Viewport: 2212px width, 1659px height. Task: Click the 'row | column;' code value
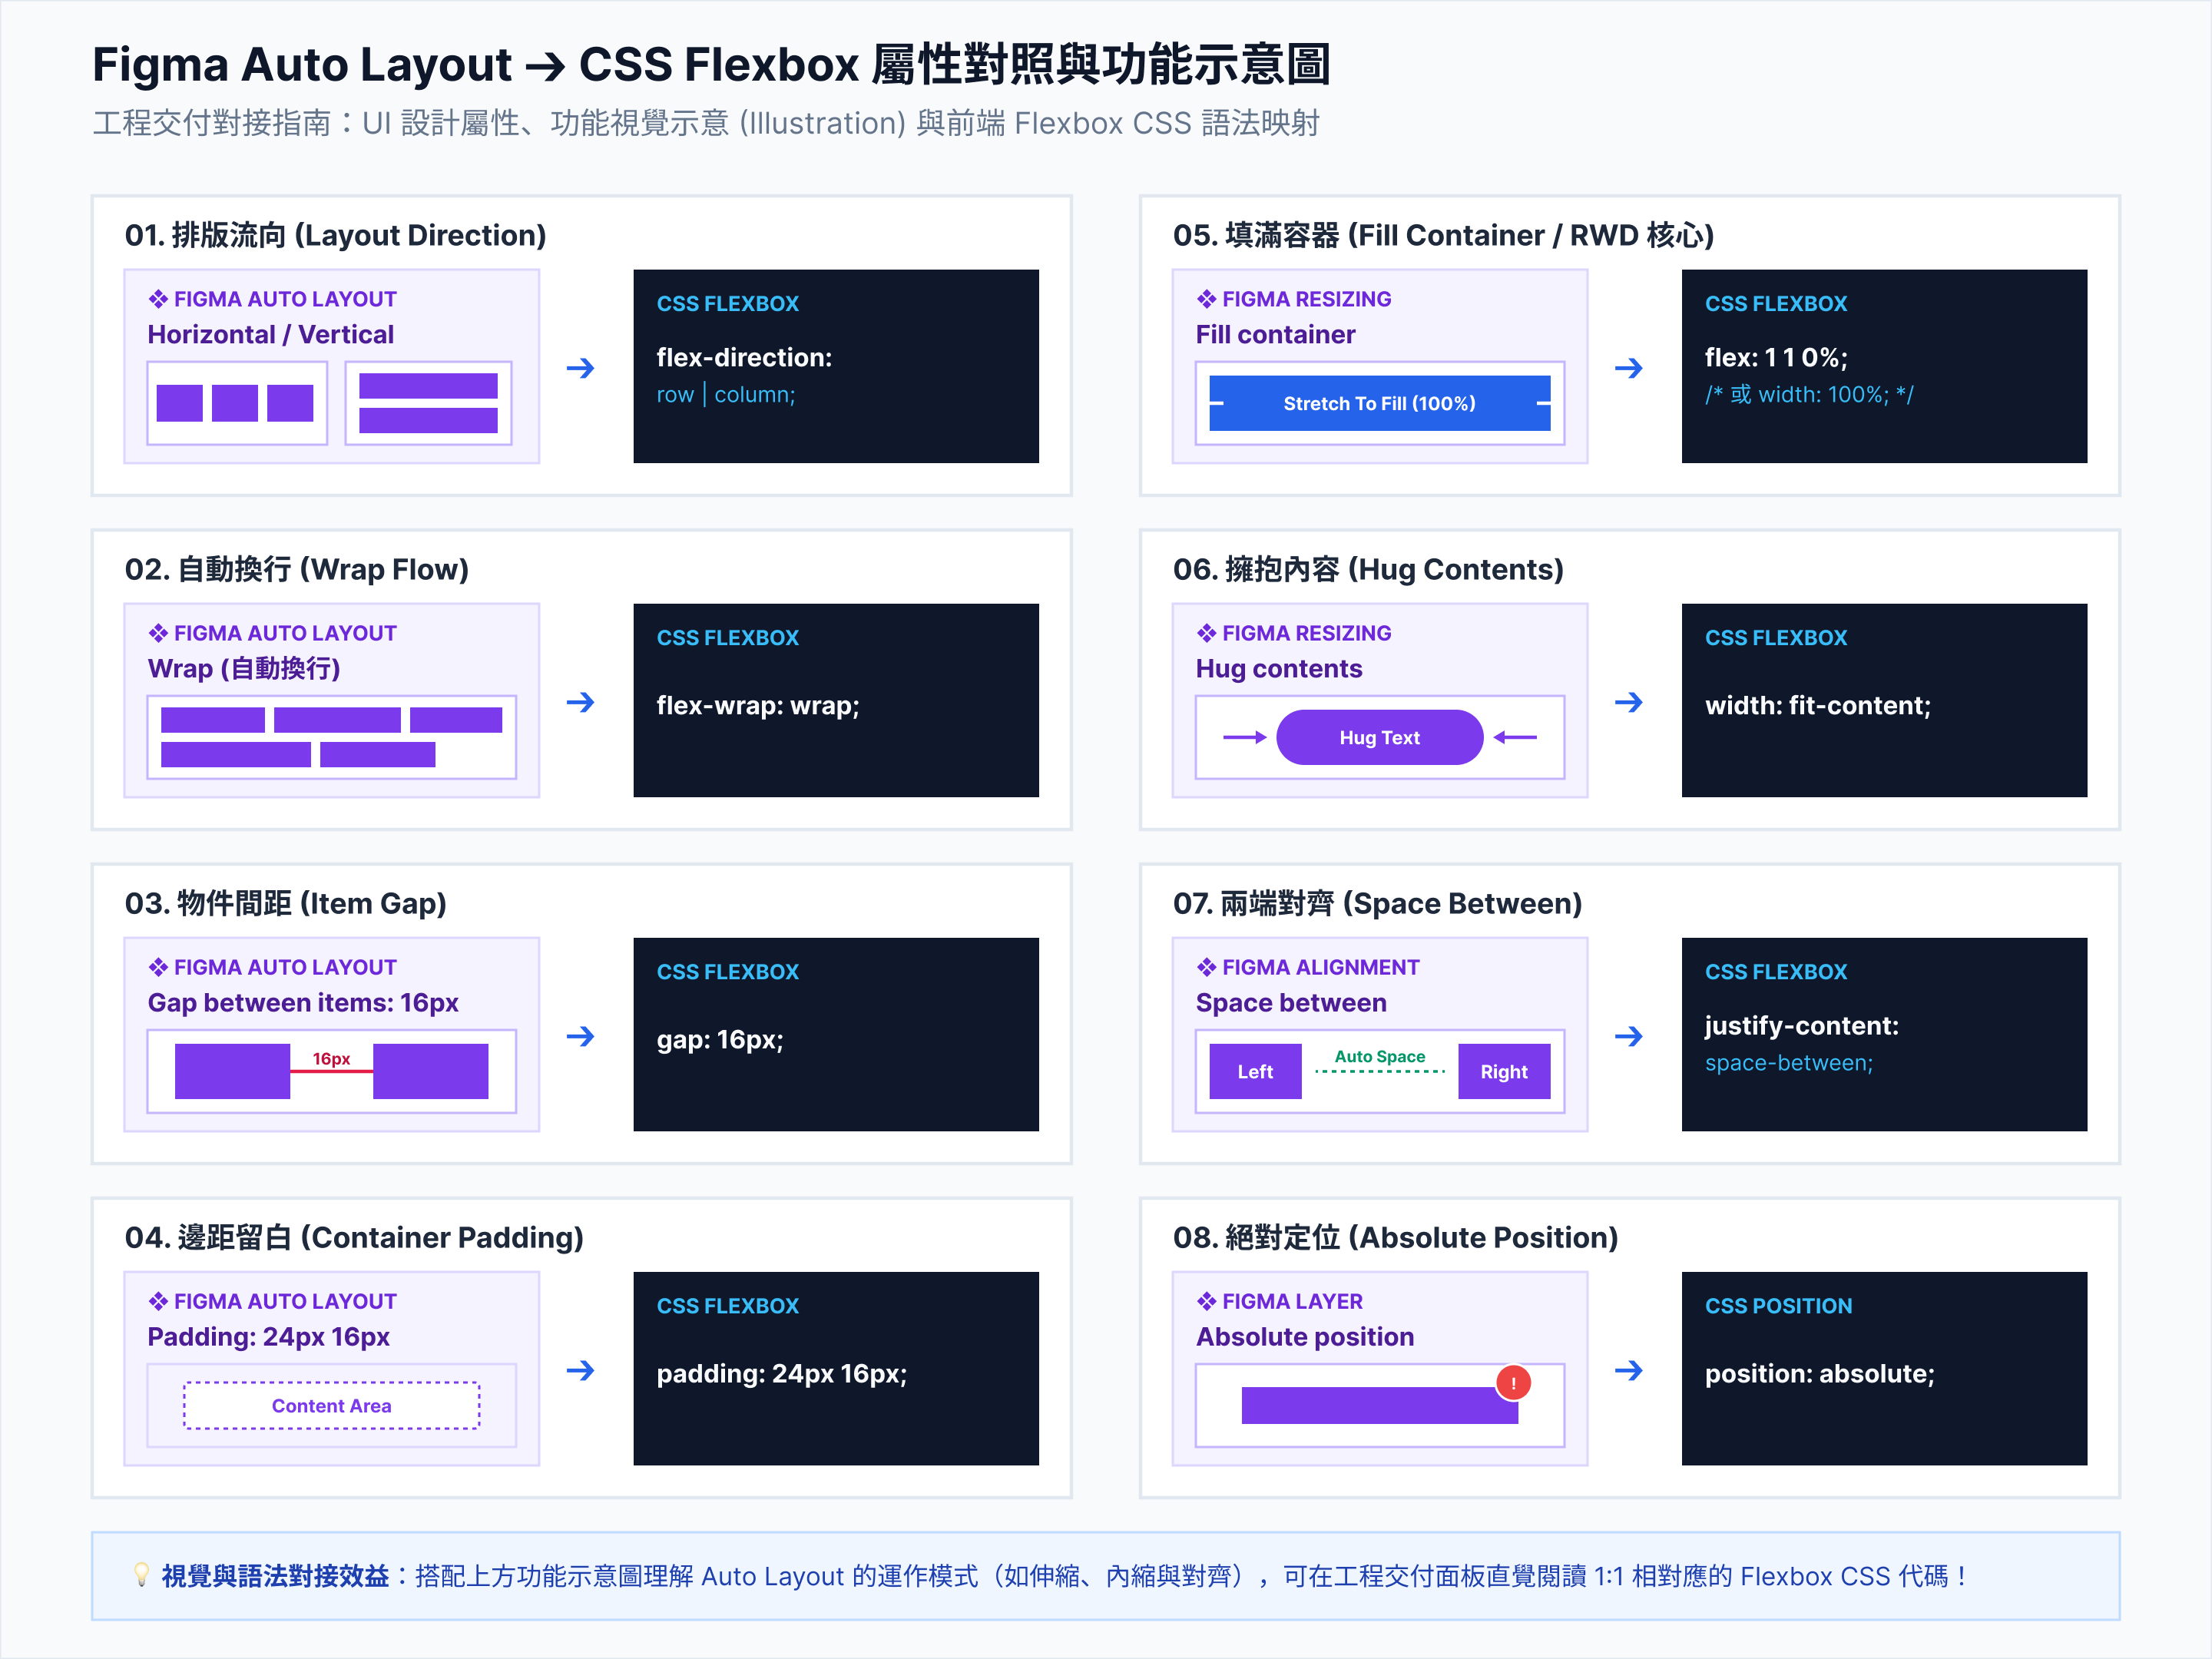pyautogui.click(x=726, y=394)
